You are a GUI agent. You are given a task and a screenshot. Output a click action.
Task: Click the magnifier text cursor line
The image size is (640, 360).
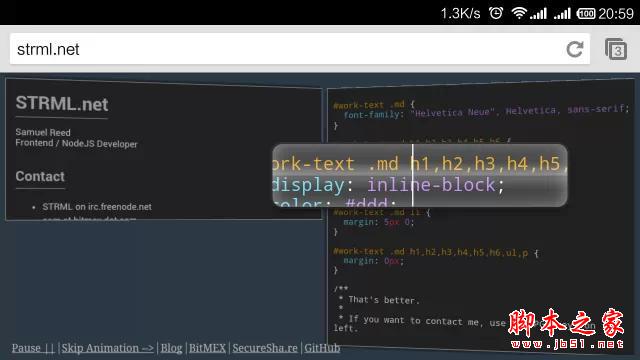tap(413, 175)
